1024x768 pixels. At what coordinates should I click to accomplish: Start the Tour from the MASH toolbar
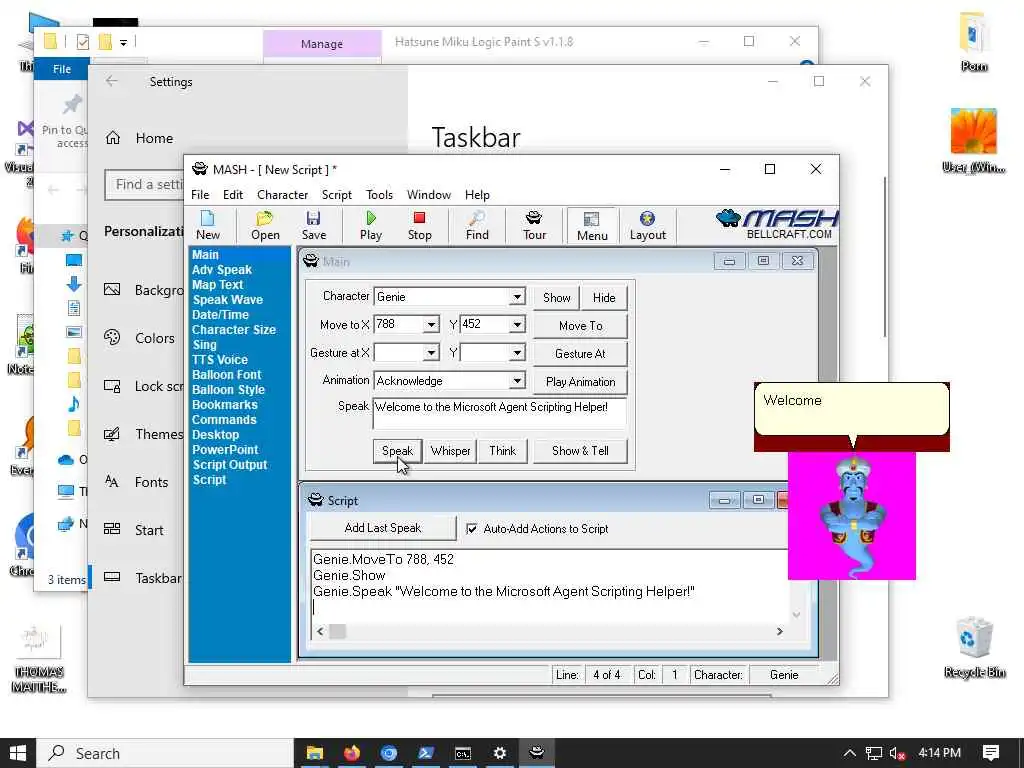pos(534,225)
